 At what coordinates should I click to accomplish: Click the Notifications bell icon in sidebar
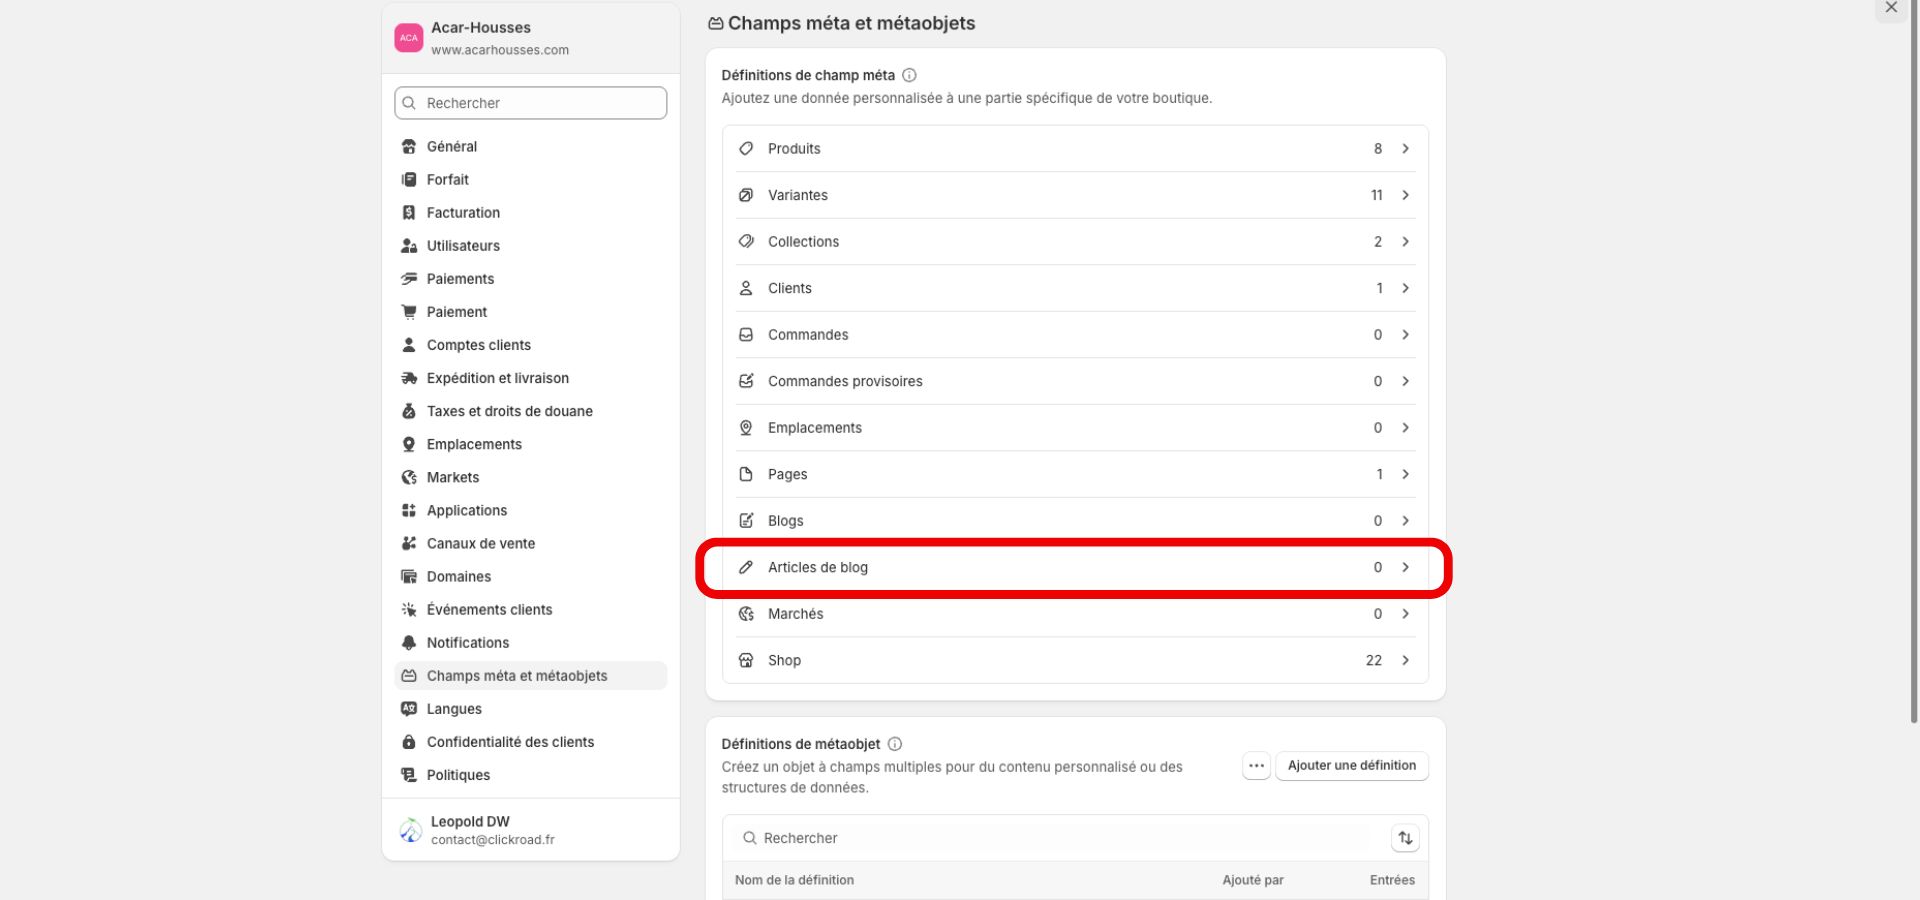[x=409, y=643]
